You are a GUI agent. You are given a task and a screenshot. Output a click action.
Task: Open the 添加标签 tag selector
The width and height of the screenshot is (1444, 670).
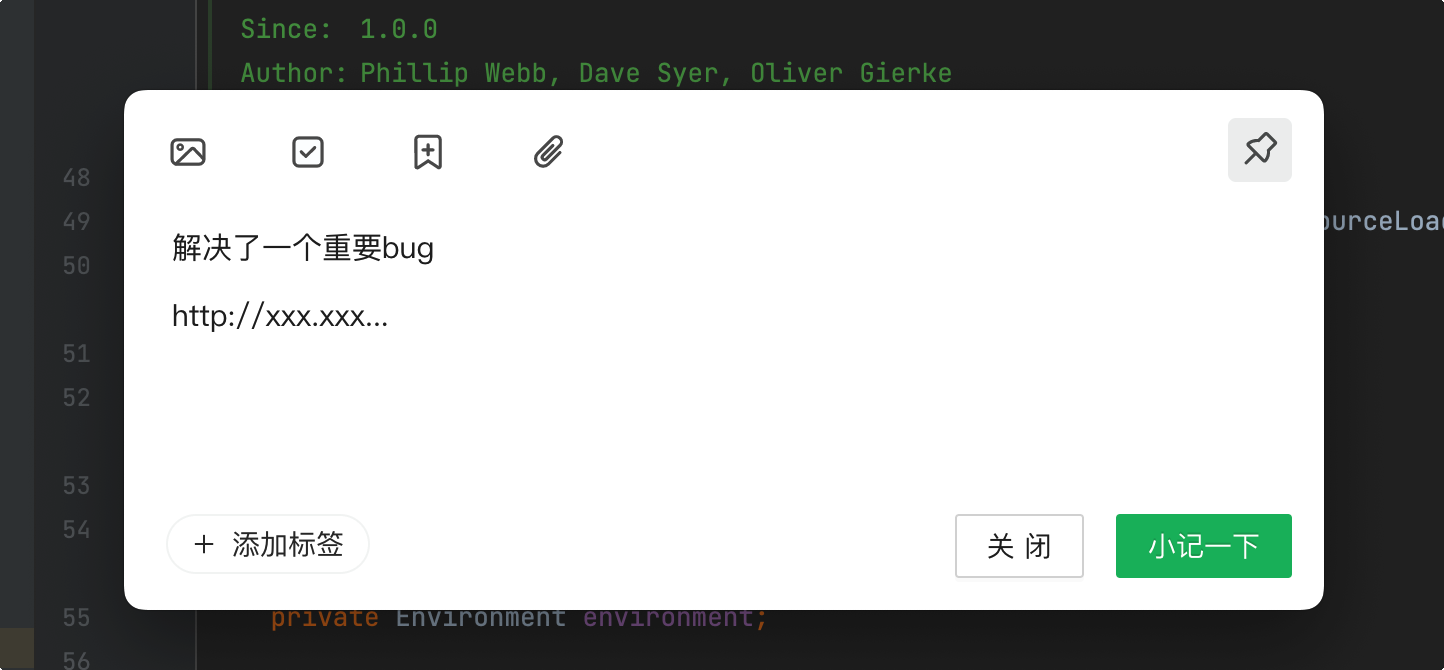point(268,544)
